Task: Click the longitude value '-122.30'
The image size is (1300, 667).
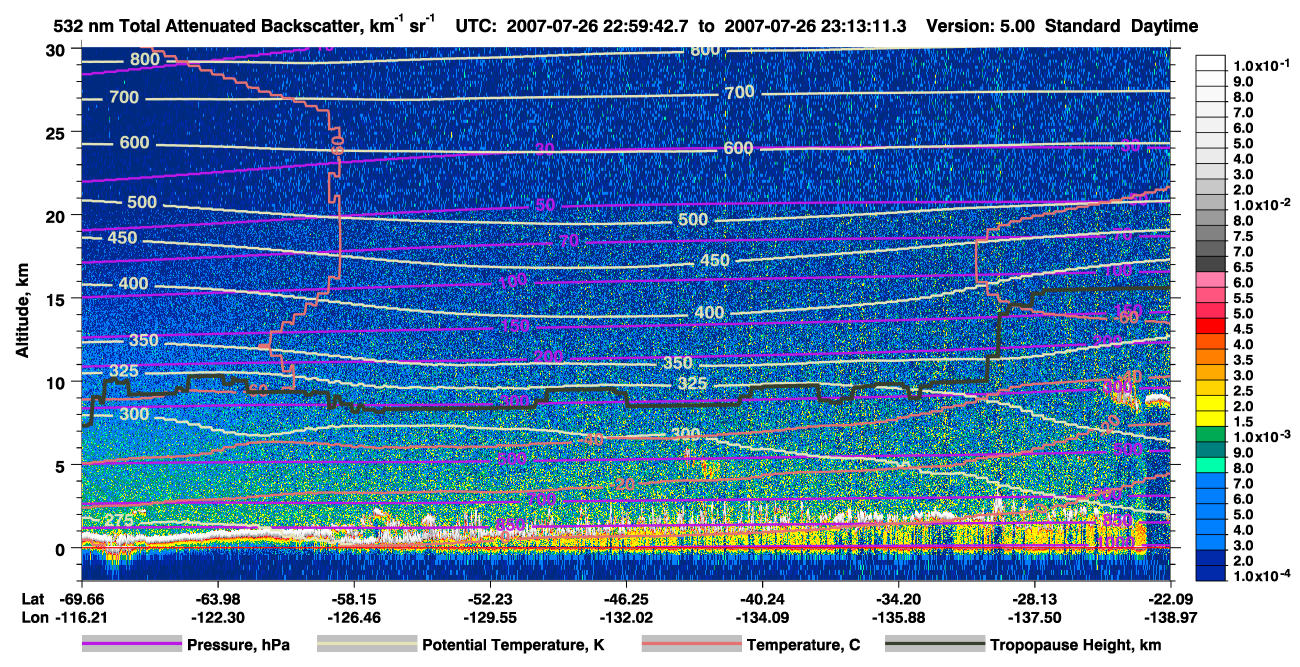Action: point(217,618)
